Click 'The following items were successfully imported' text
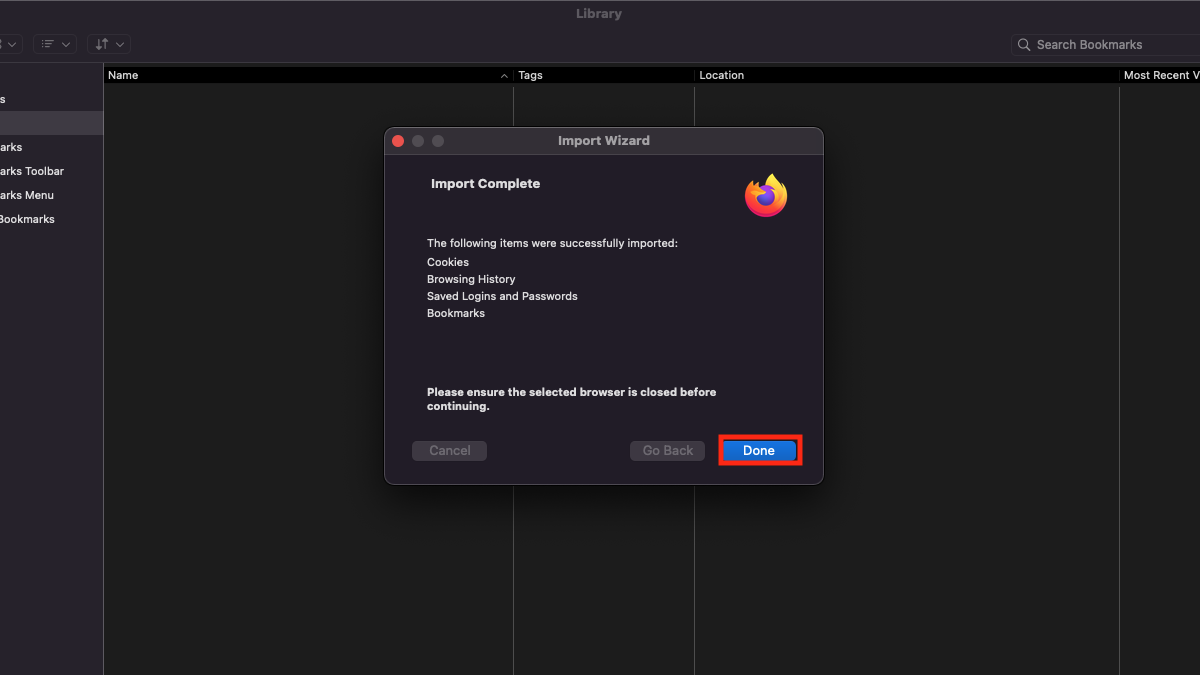Screen dimensions: 1200x675 552,243
